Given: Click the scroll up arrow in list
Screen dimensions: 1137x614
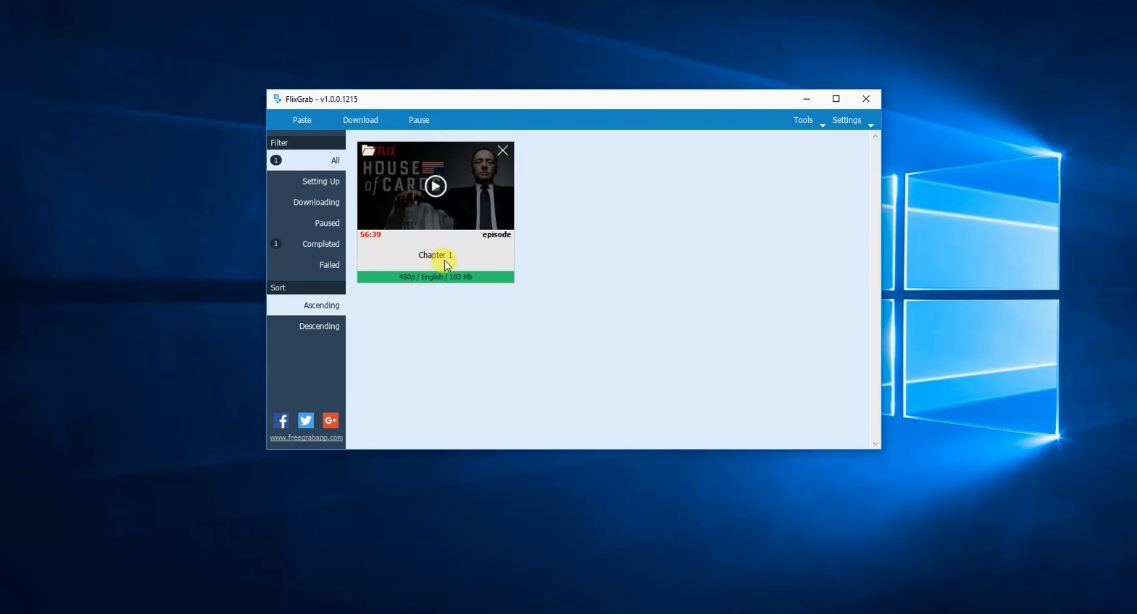Looking at the screenshot, I should [875, 136].
